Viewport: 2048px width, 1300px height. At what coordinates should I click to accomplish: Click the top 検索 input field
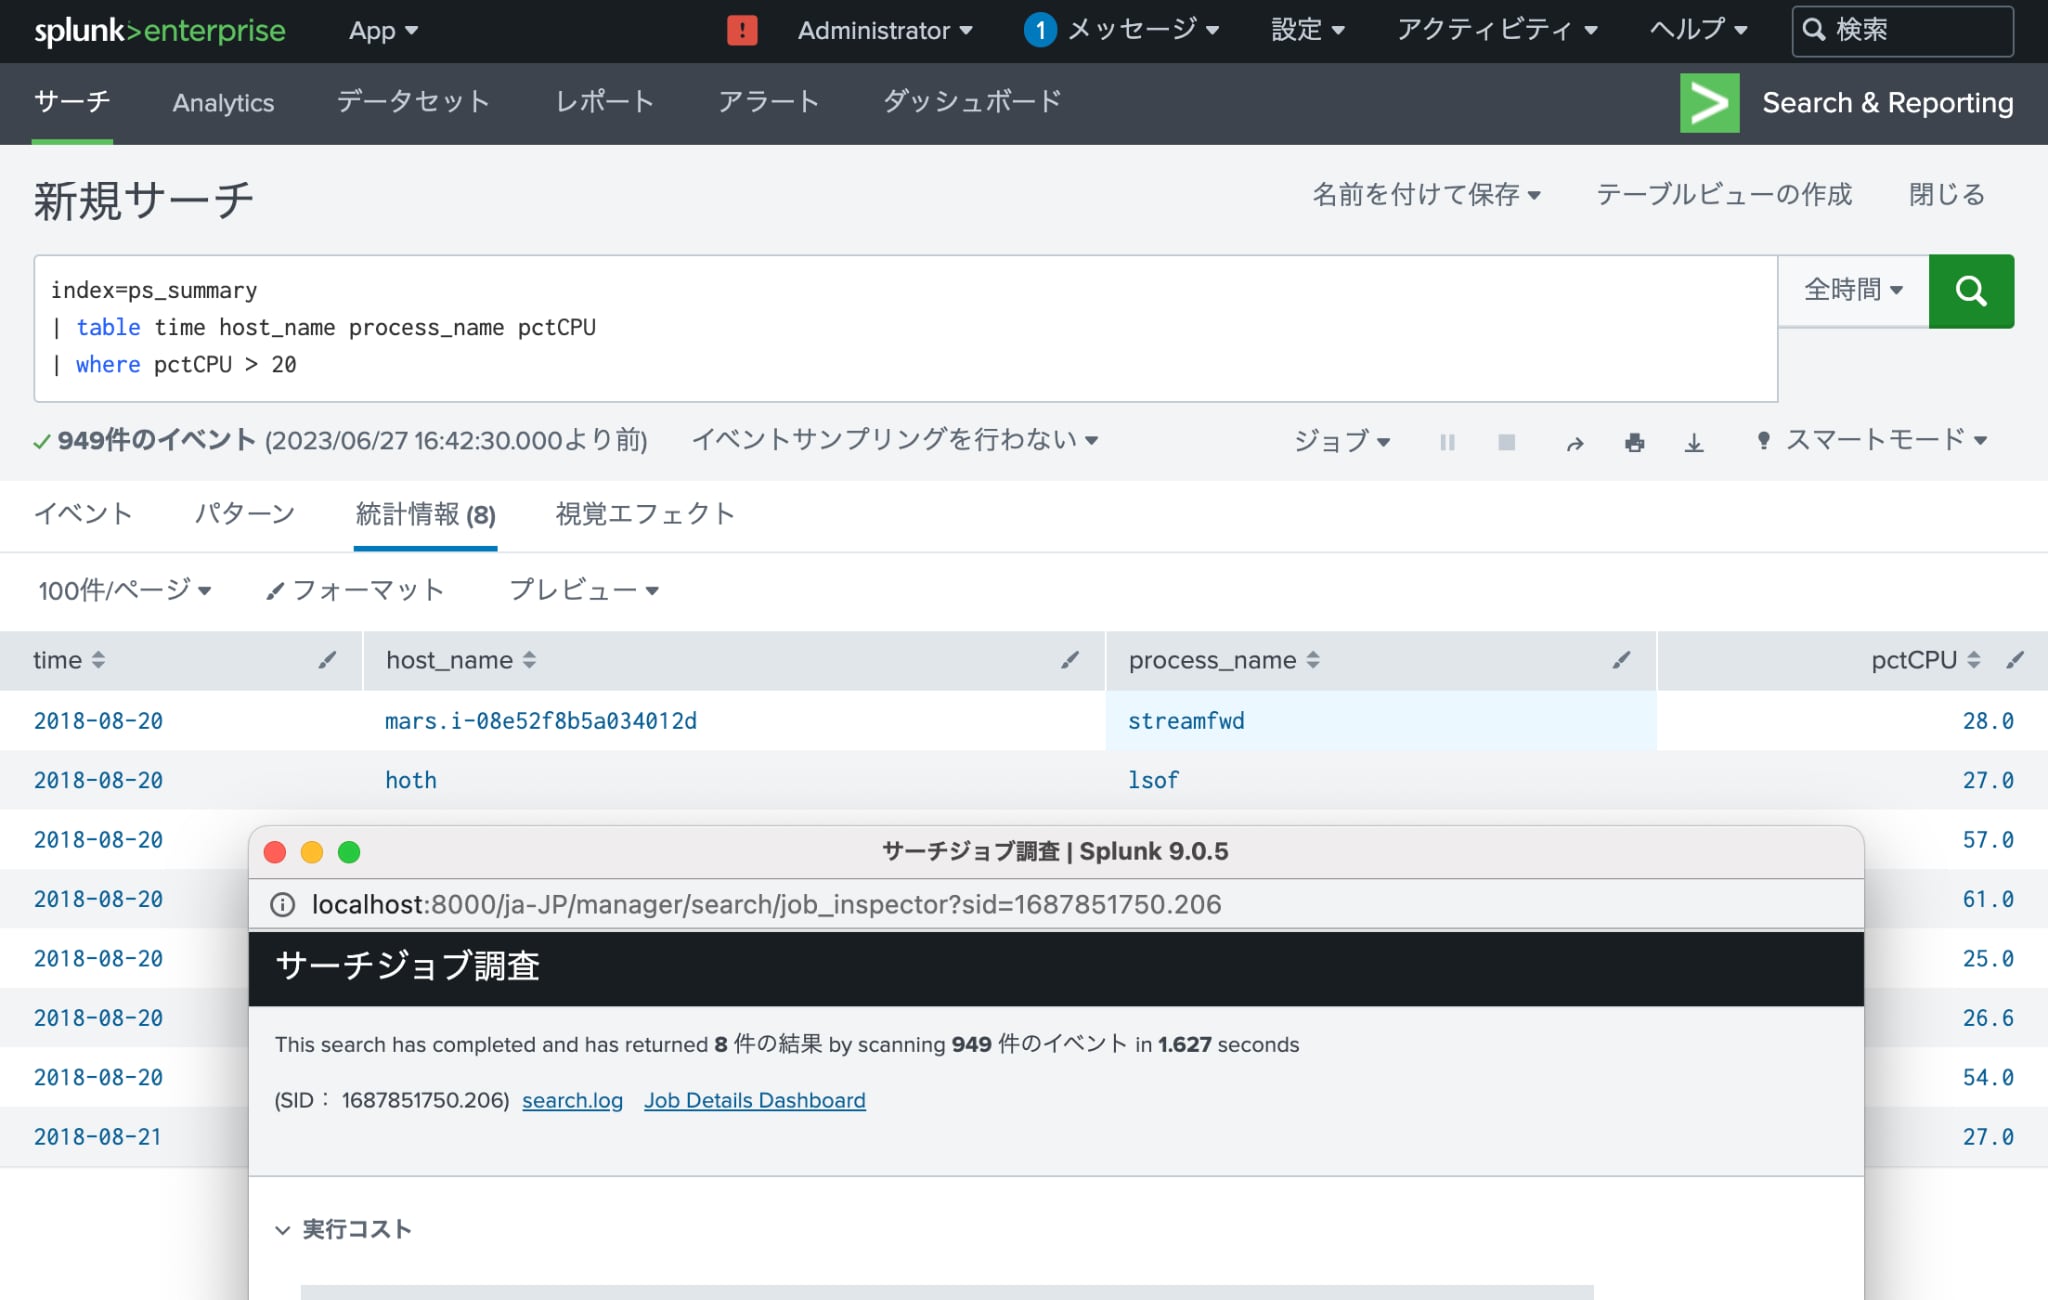click(x=1902, y=31)
